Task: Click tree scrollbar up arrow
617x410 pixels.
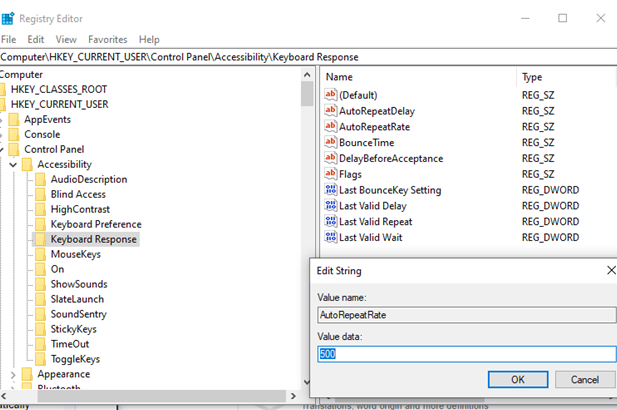Action: [x=307, y=74]
